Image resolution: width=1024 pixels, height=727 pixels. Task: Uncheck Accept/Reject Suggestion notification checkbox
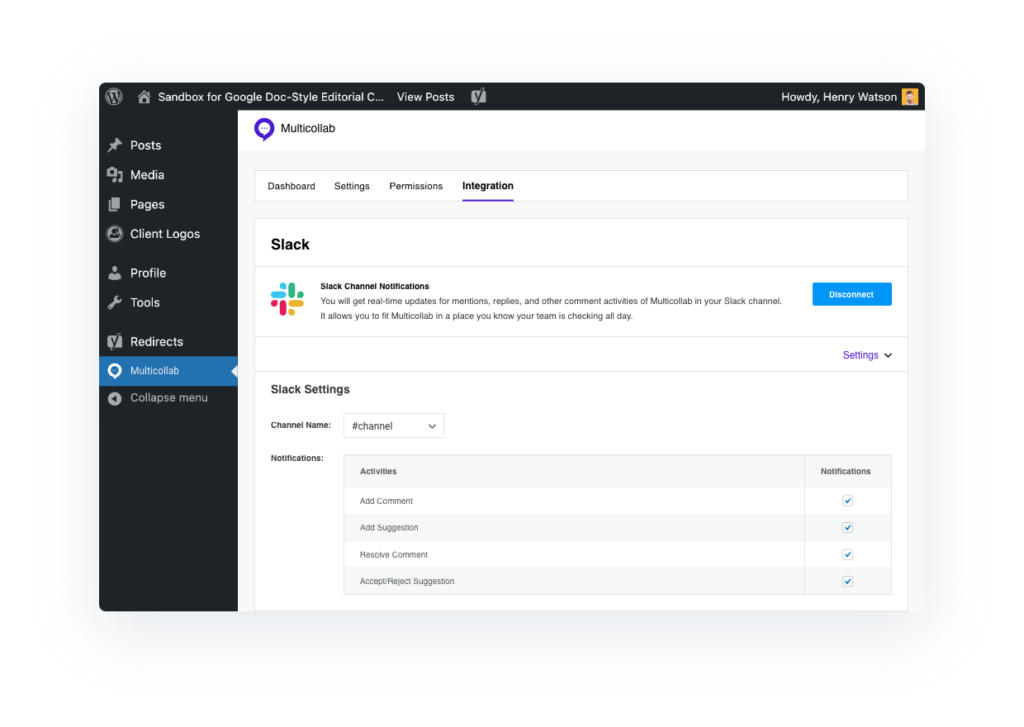point(848,581)
